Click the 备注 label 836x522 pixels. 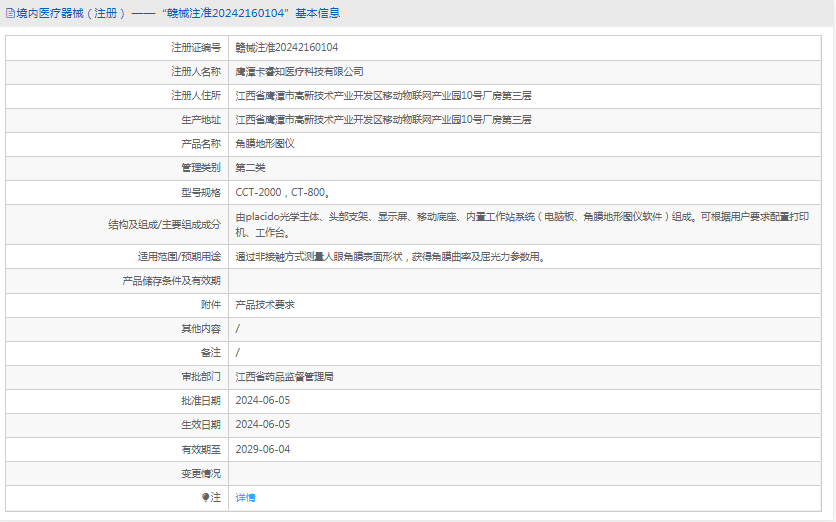pos(211,353)
